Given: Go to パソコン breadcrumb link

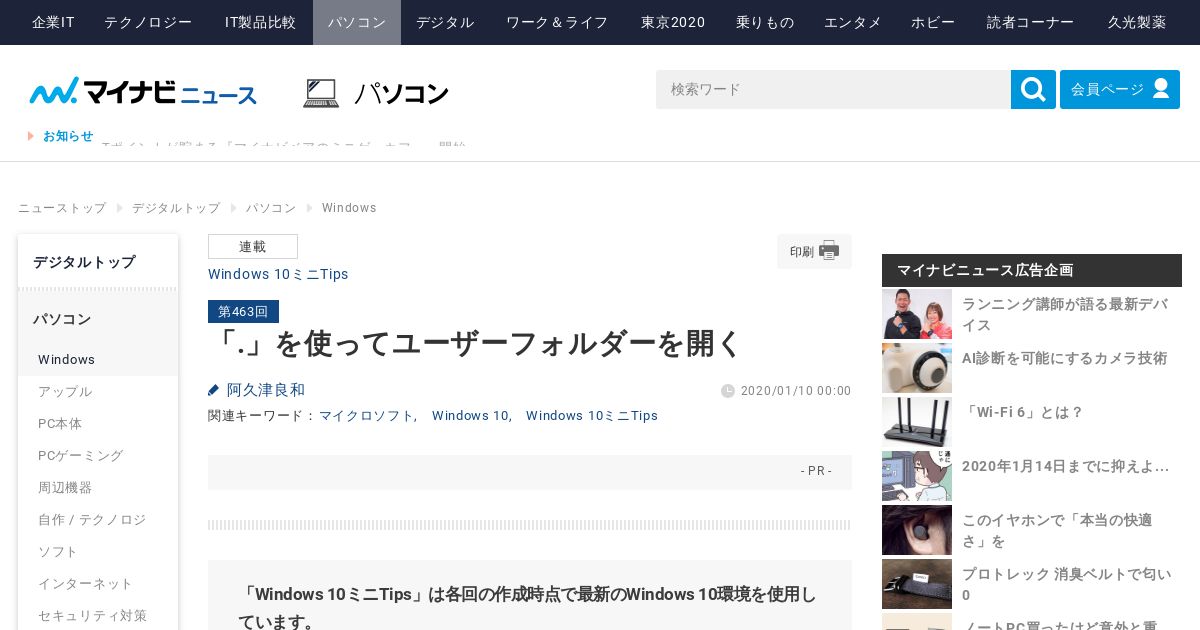Looking at the screenshot, I should coord(271,208).
